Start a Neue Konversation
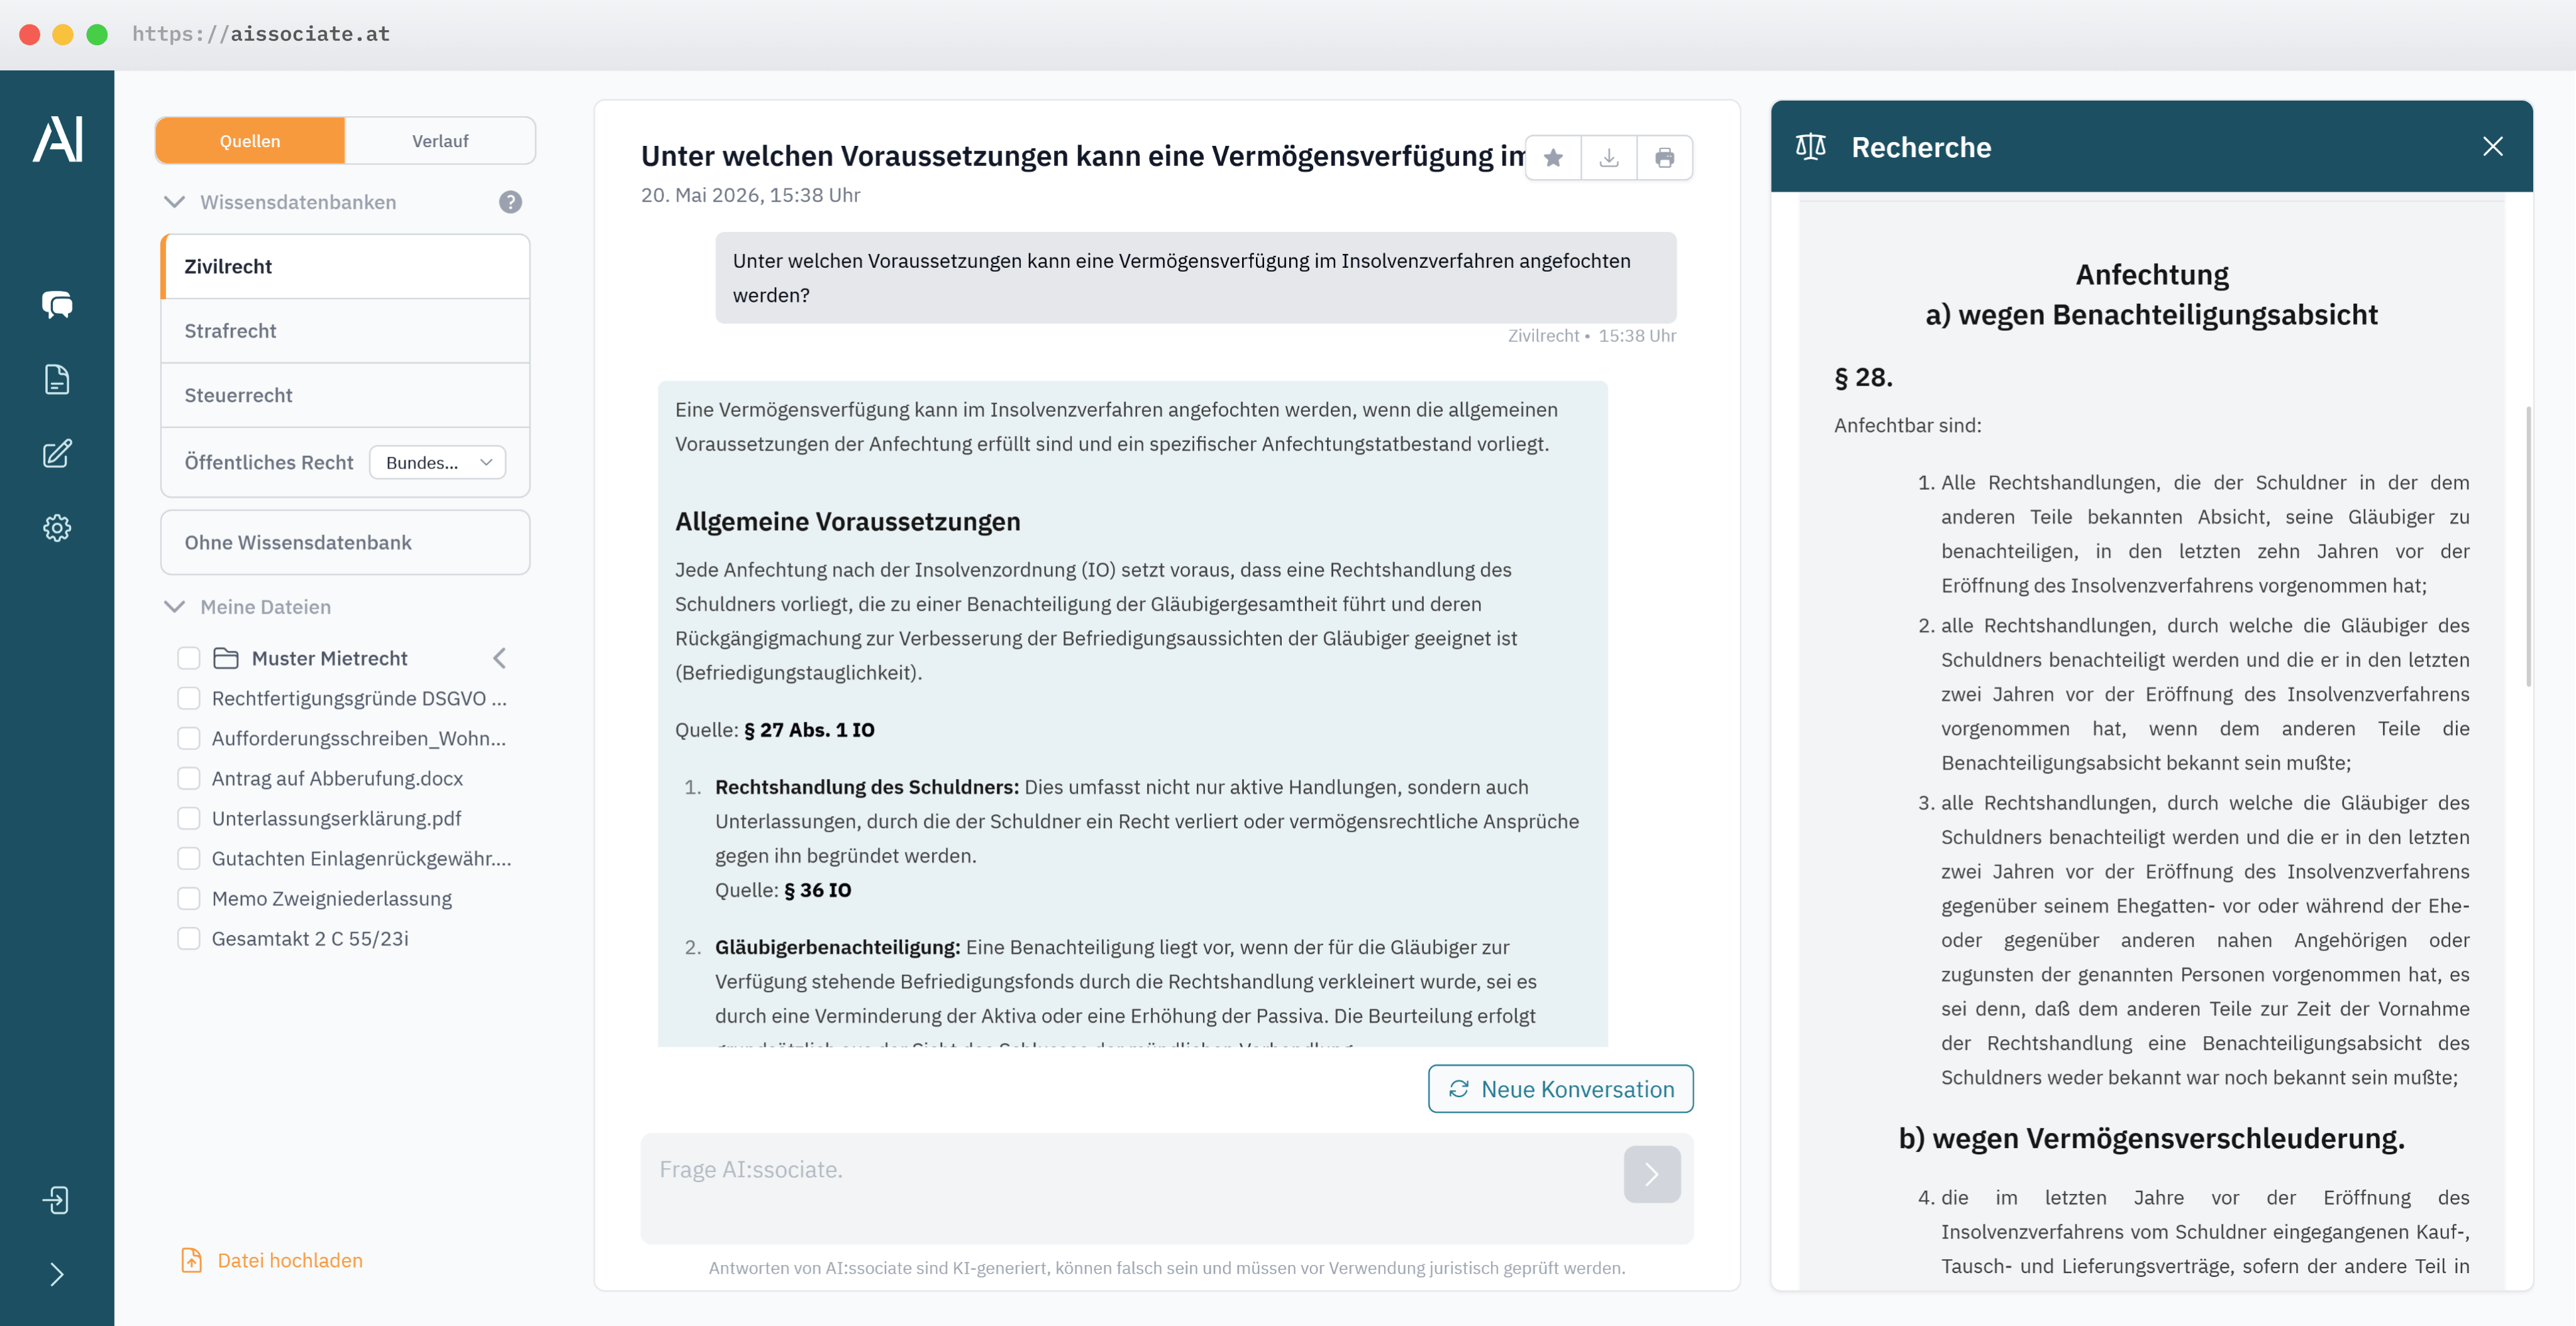 (x=1560, y=1089)
